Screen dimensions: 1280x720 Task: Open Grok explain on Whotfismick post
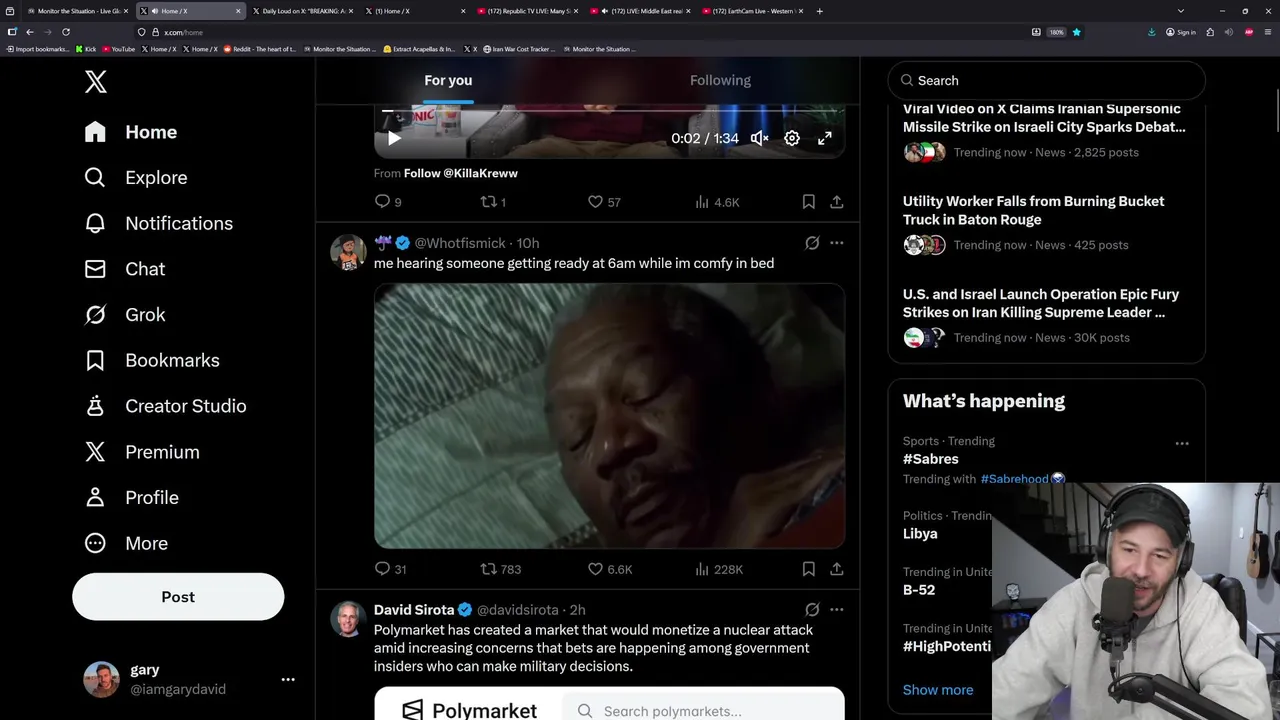(812, 243)
